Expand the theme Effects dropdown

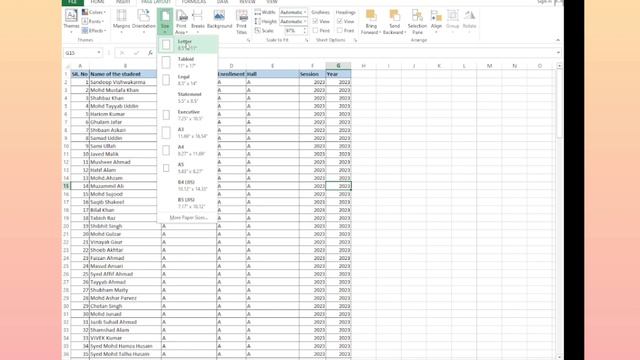(x=94, y=31)
